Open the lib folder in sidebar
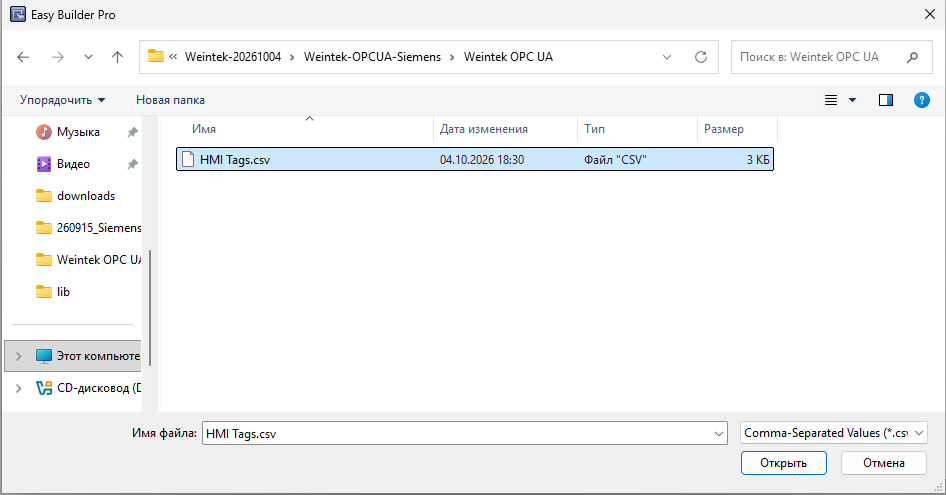The height and width of the screenshot is (495, 946). coord(63,292)
